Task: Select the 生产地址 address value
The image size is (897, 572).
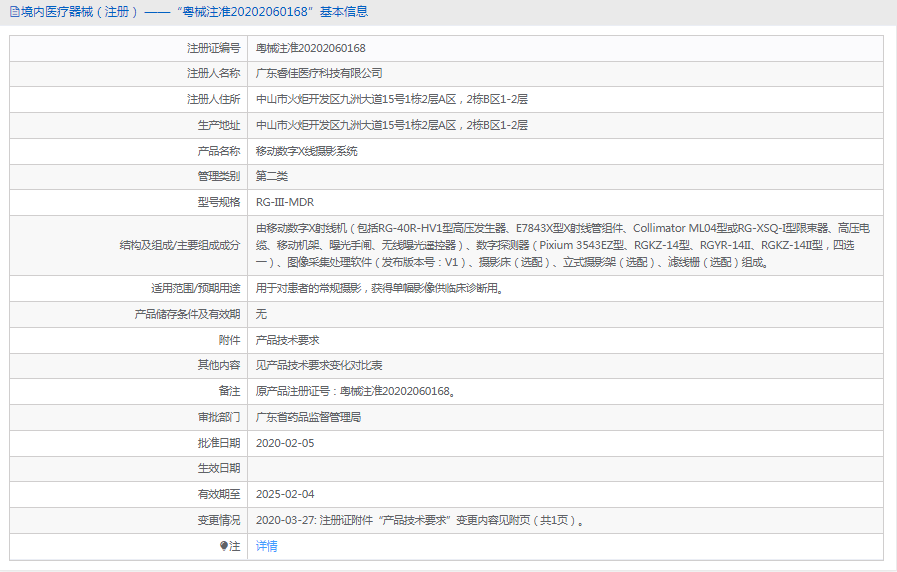Action: 392,125
